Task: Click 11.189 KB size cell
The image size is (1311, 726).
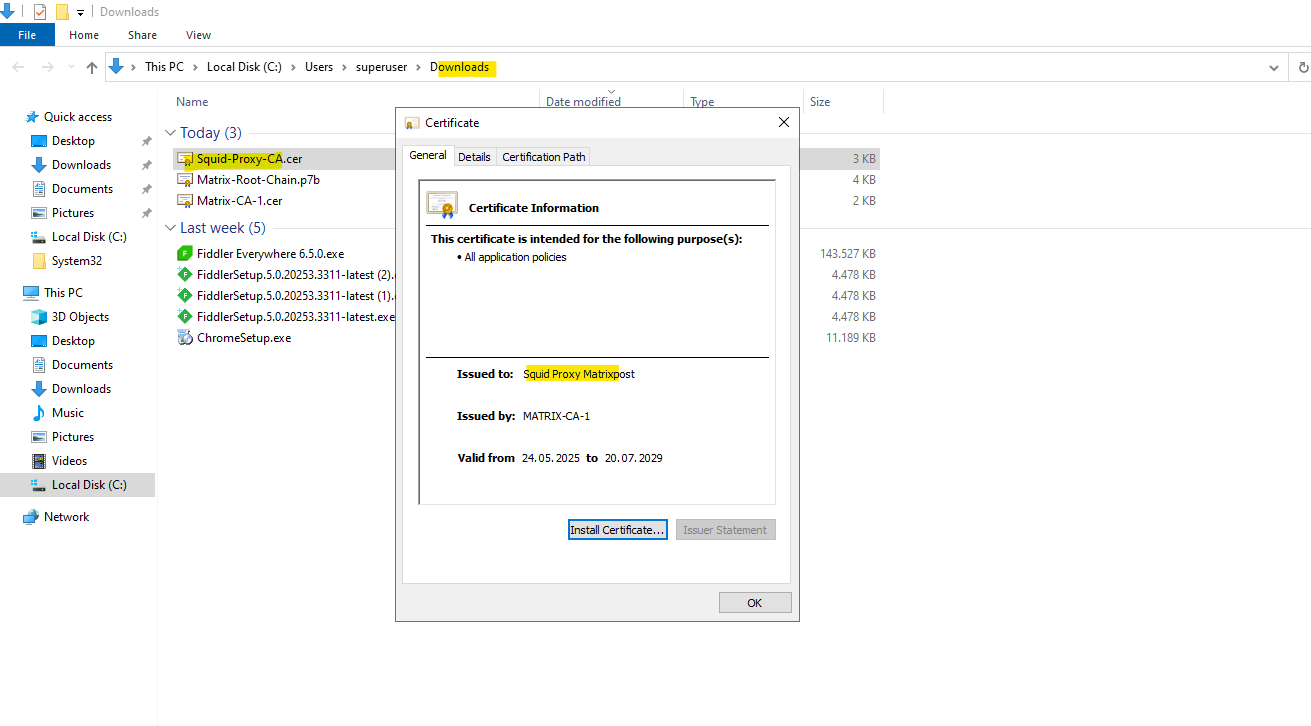Action: (x=850, y=338)
